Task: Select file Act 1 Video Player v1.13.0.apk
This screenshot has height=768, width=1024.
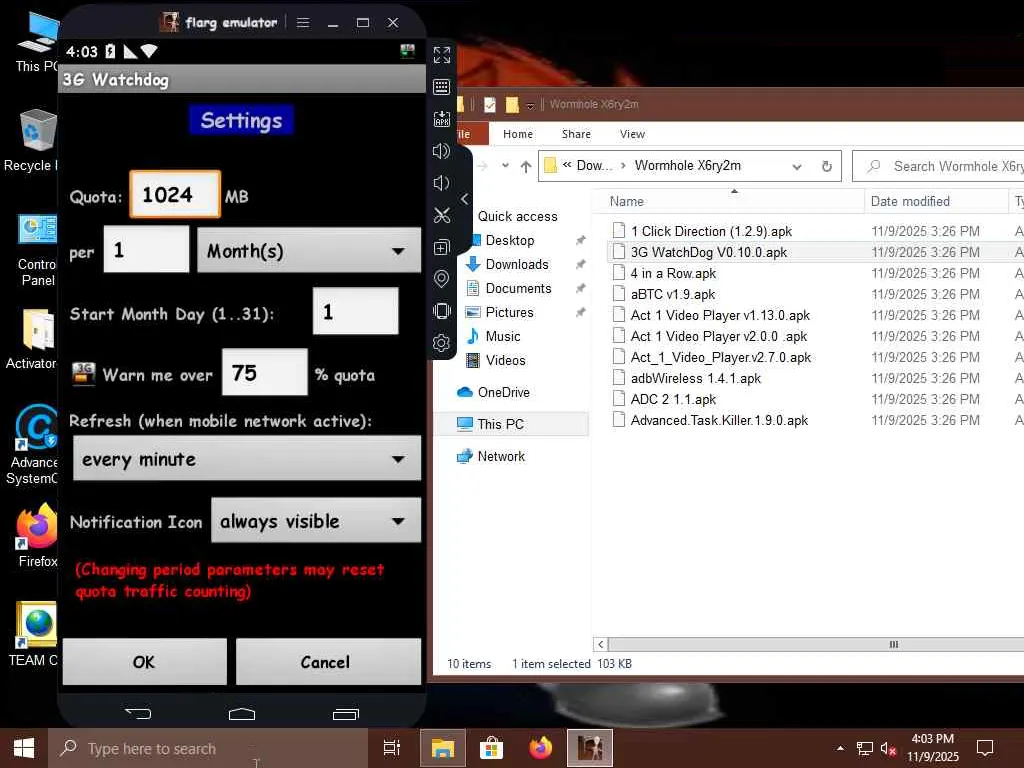Action: [720, 315]
